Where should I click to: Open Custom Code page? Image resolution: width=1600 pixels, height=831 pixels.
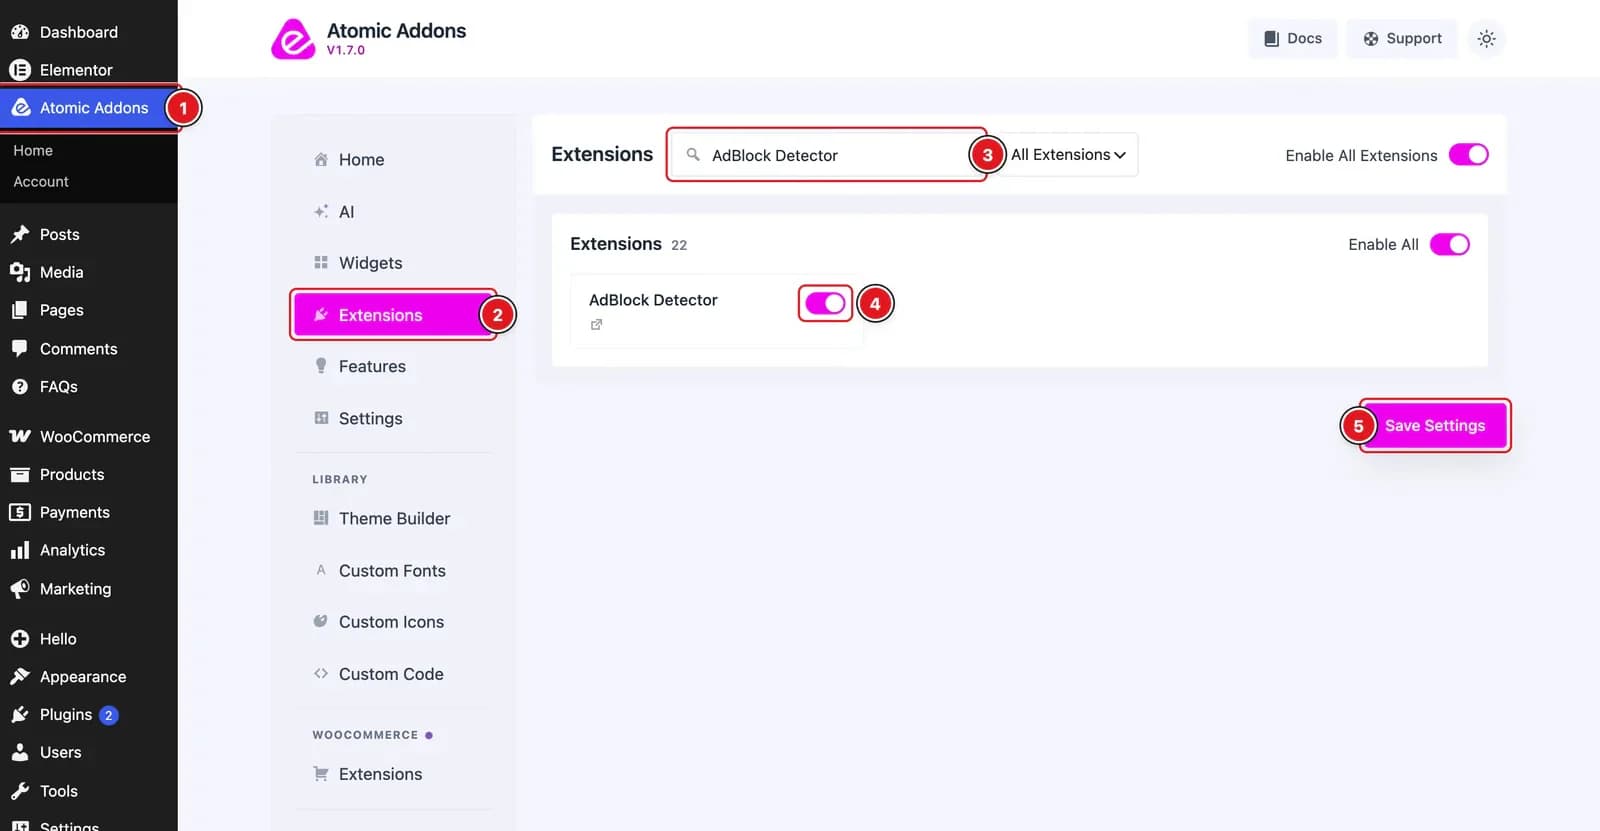[x=393, y=674]
